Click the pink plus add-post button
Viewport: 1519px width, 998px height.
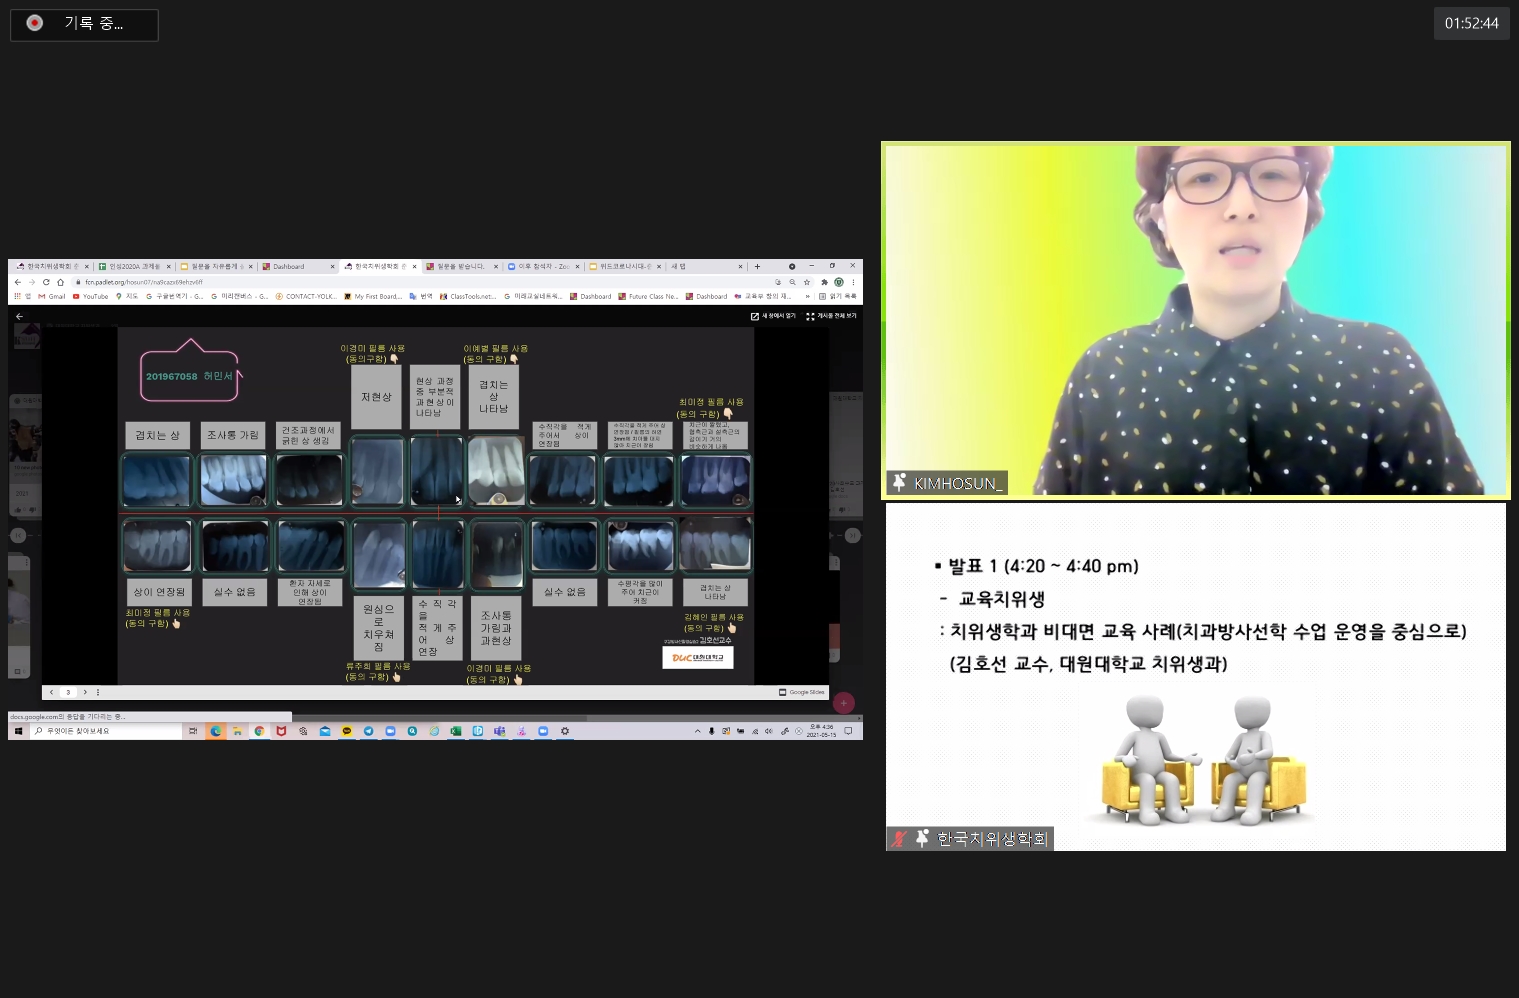pyautogui.click(x=844, y=703)
